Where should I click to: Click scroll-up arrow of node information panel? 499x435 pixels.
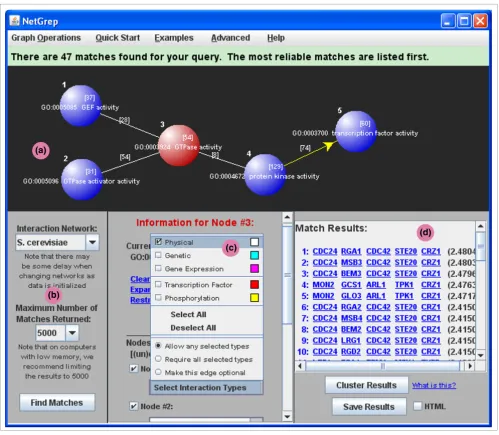coord(287,217)
